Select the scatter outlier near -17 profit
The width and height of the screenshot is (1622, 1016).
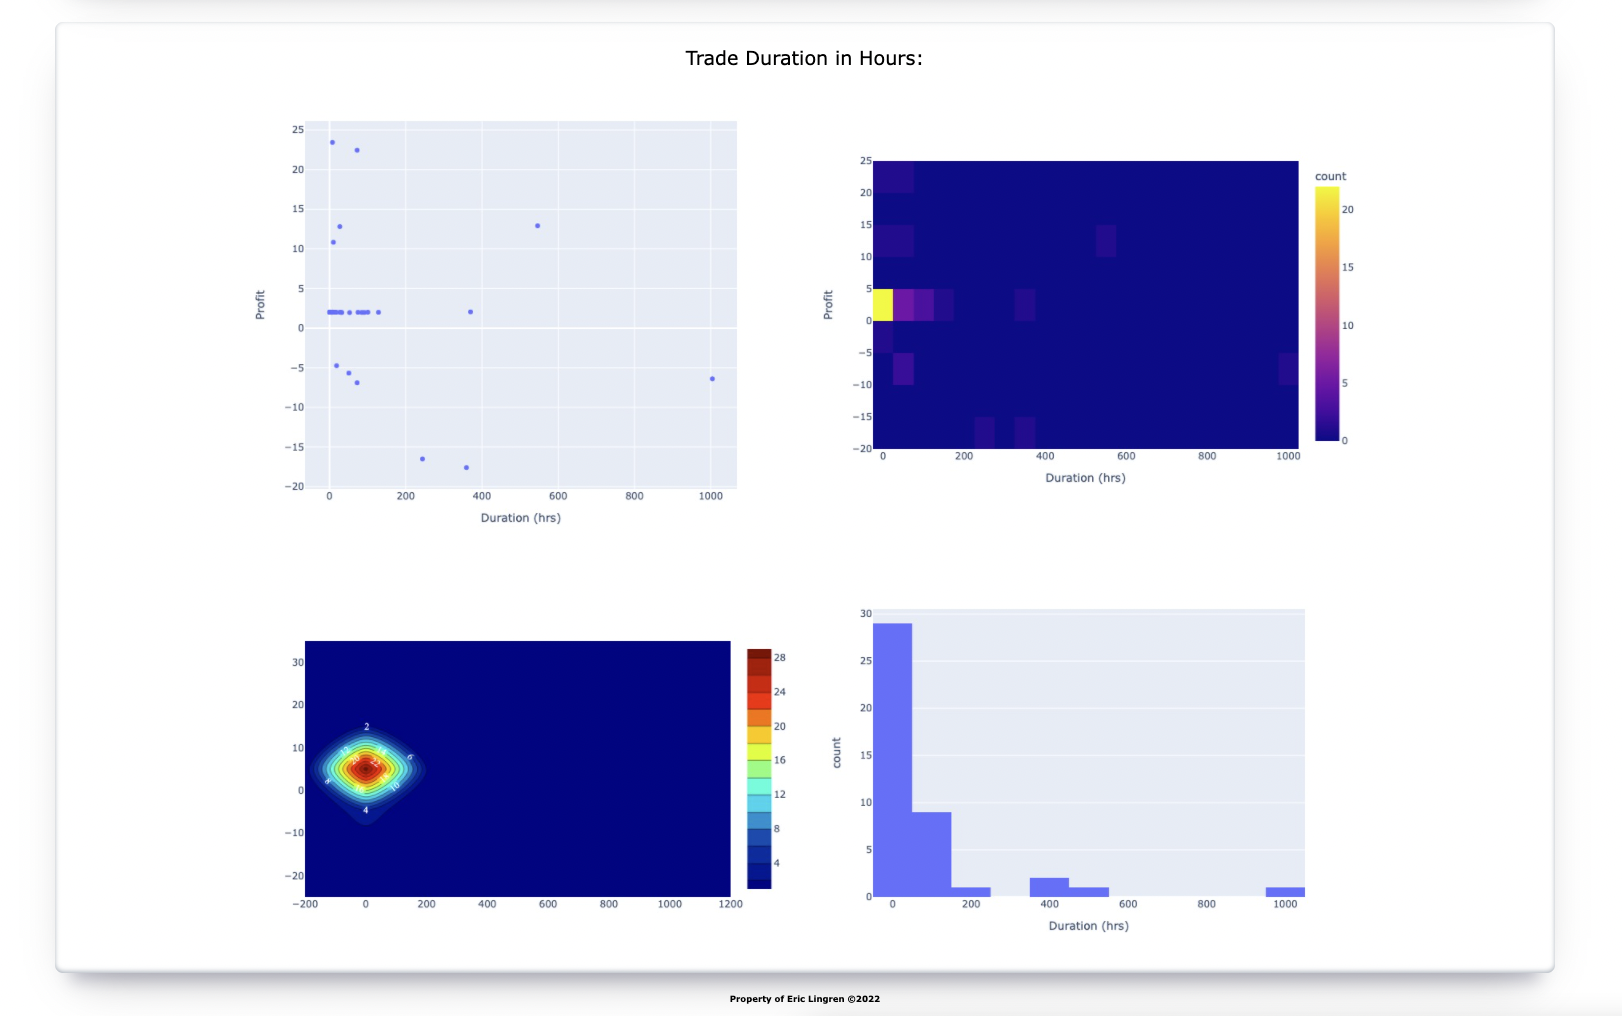click(464, 466)
